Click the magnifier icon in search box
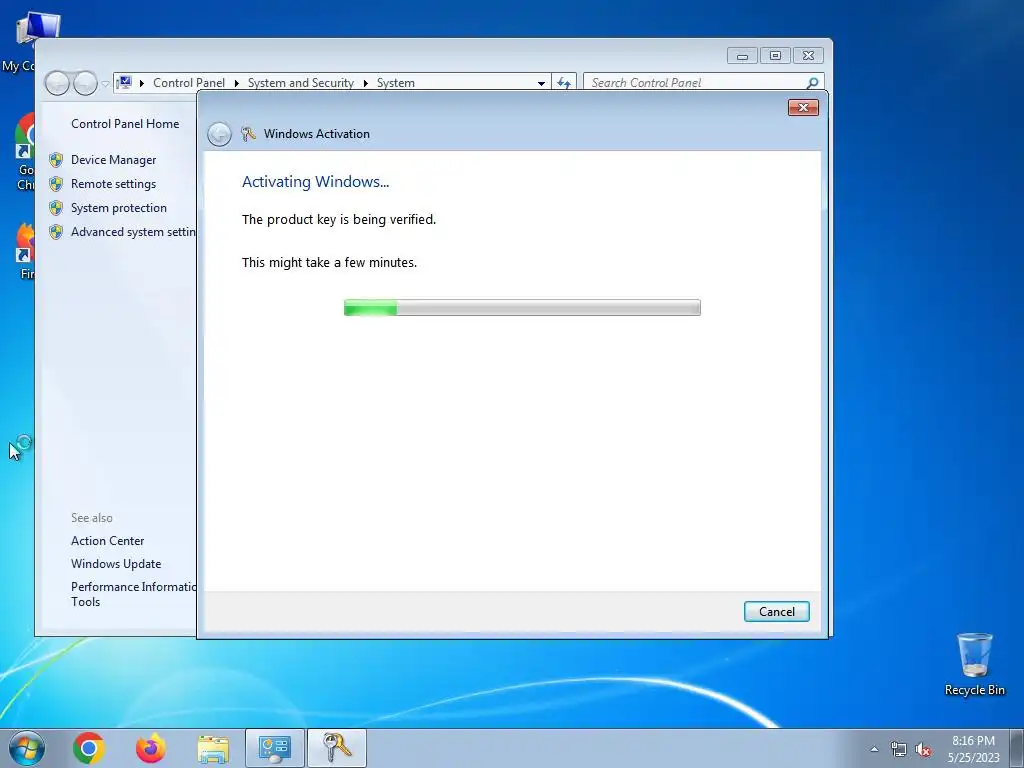 pos(812,83)
